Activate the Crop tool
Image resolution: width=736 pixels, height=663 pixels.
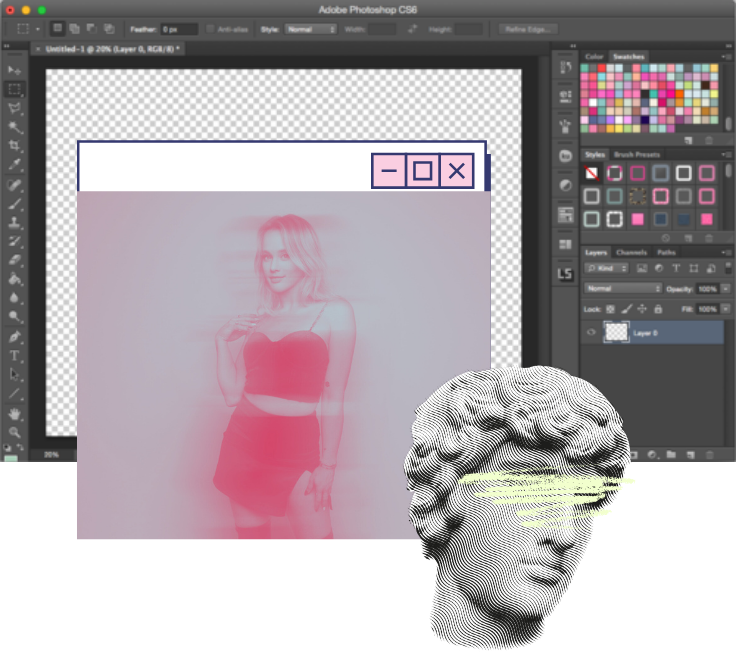click(x=15, y=146)
